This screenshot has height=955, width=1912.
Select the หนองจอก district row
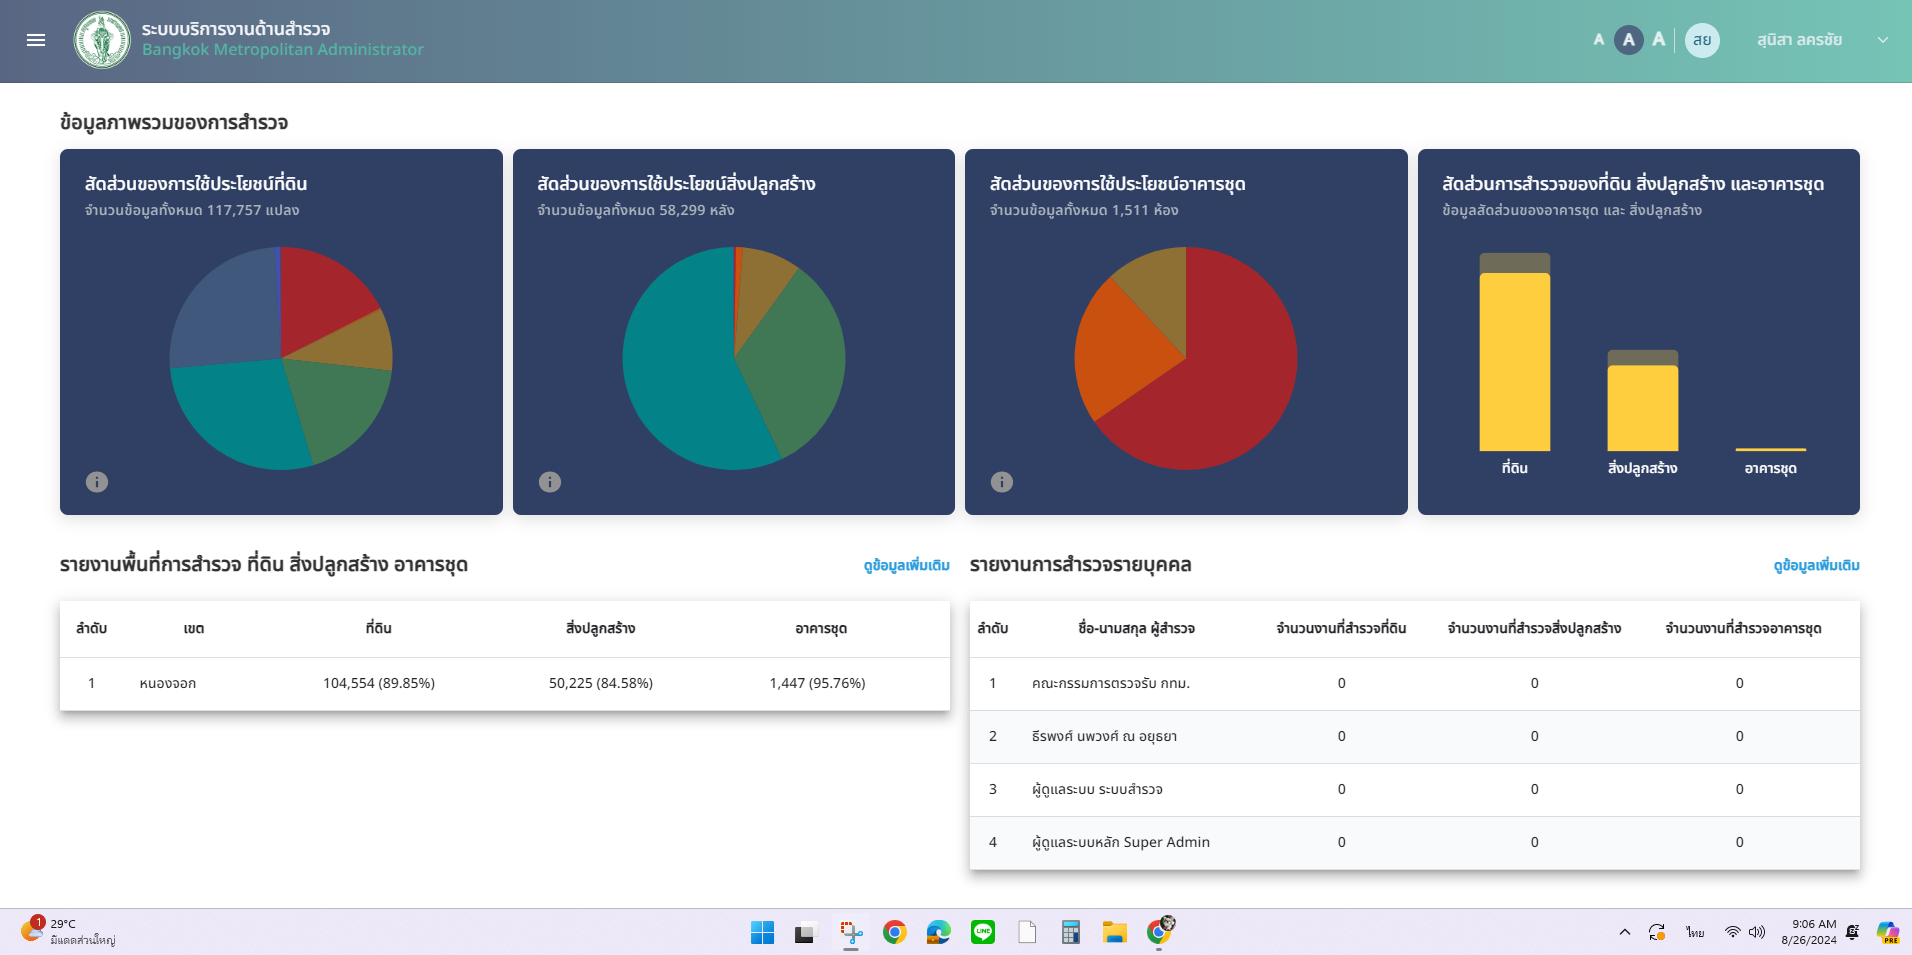pyautogui.click(x=167, y=683)
